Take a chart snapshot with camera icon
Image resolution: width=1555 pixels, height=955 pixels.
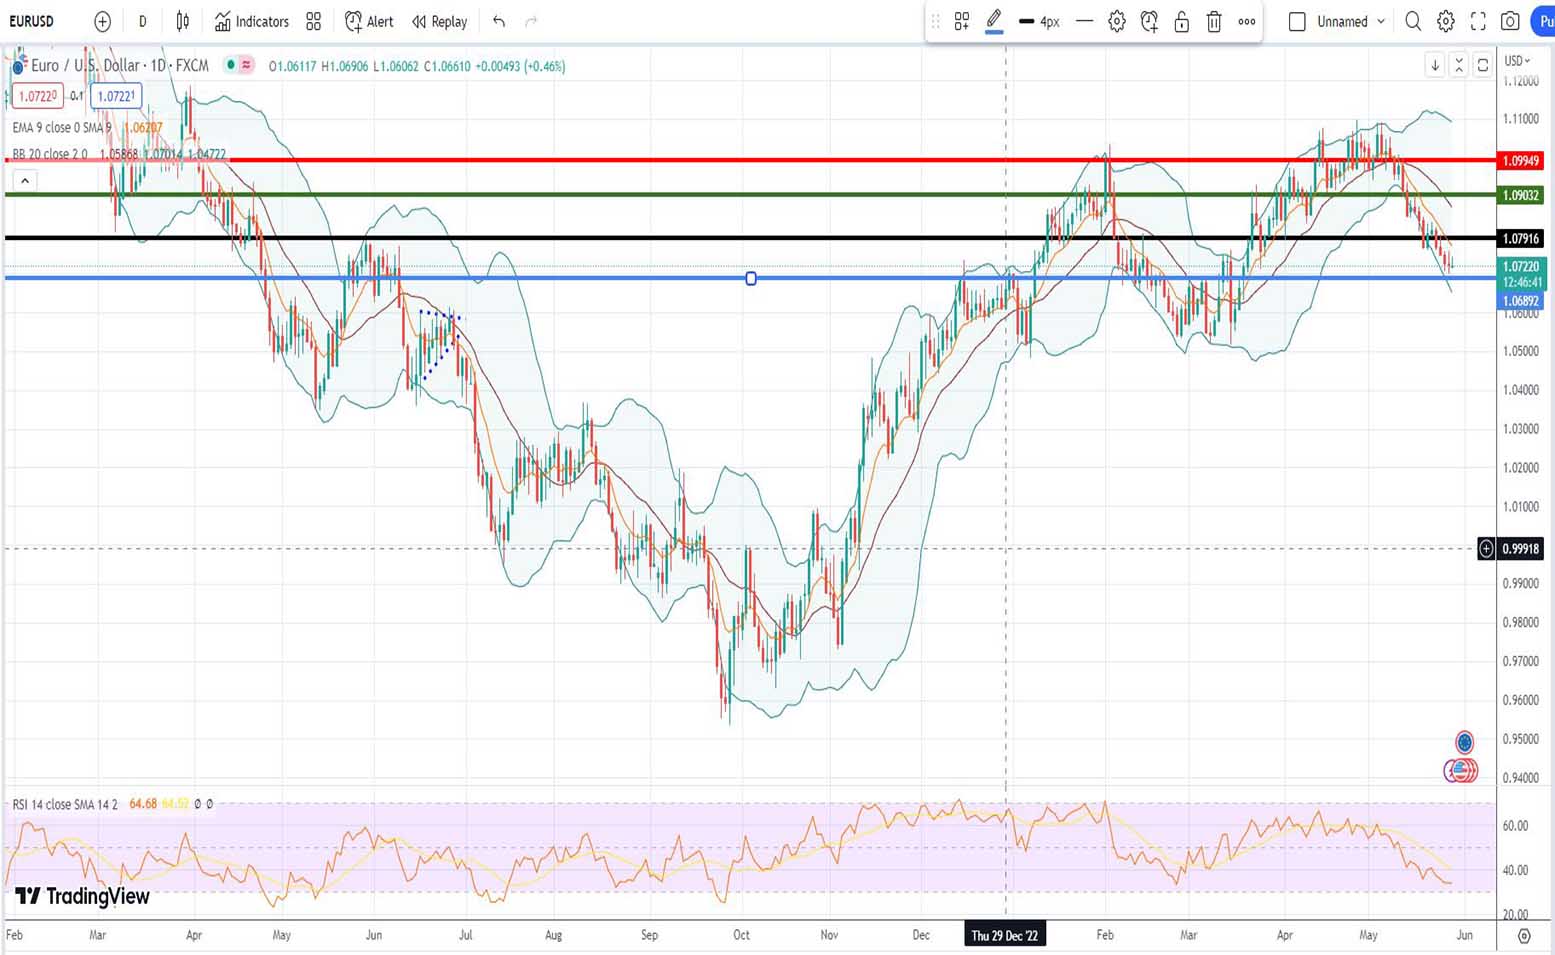[x=1511, y=21]
